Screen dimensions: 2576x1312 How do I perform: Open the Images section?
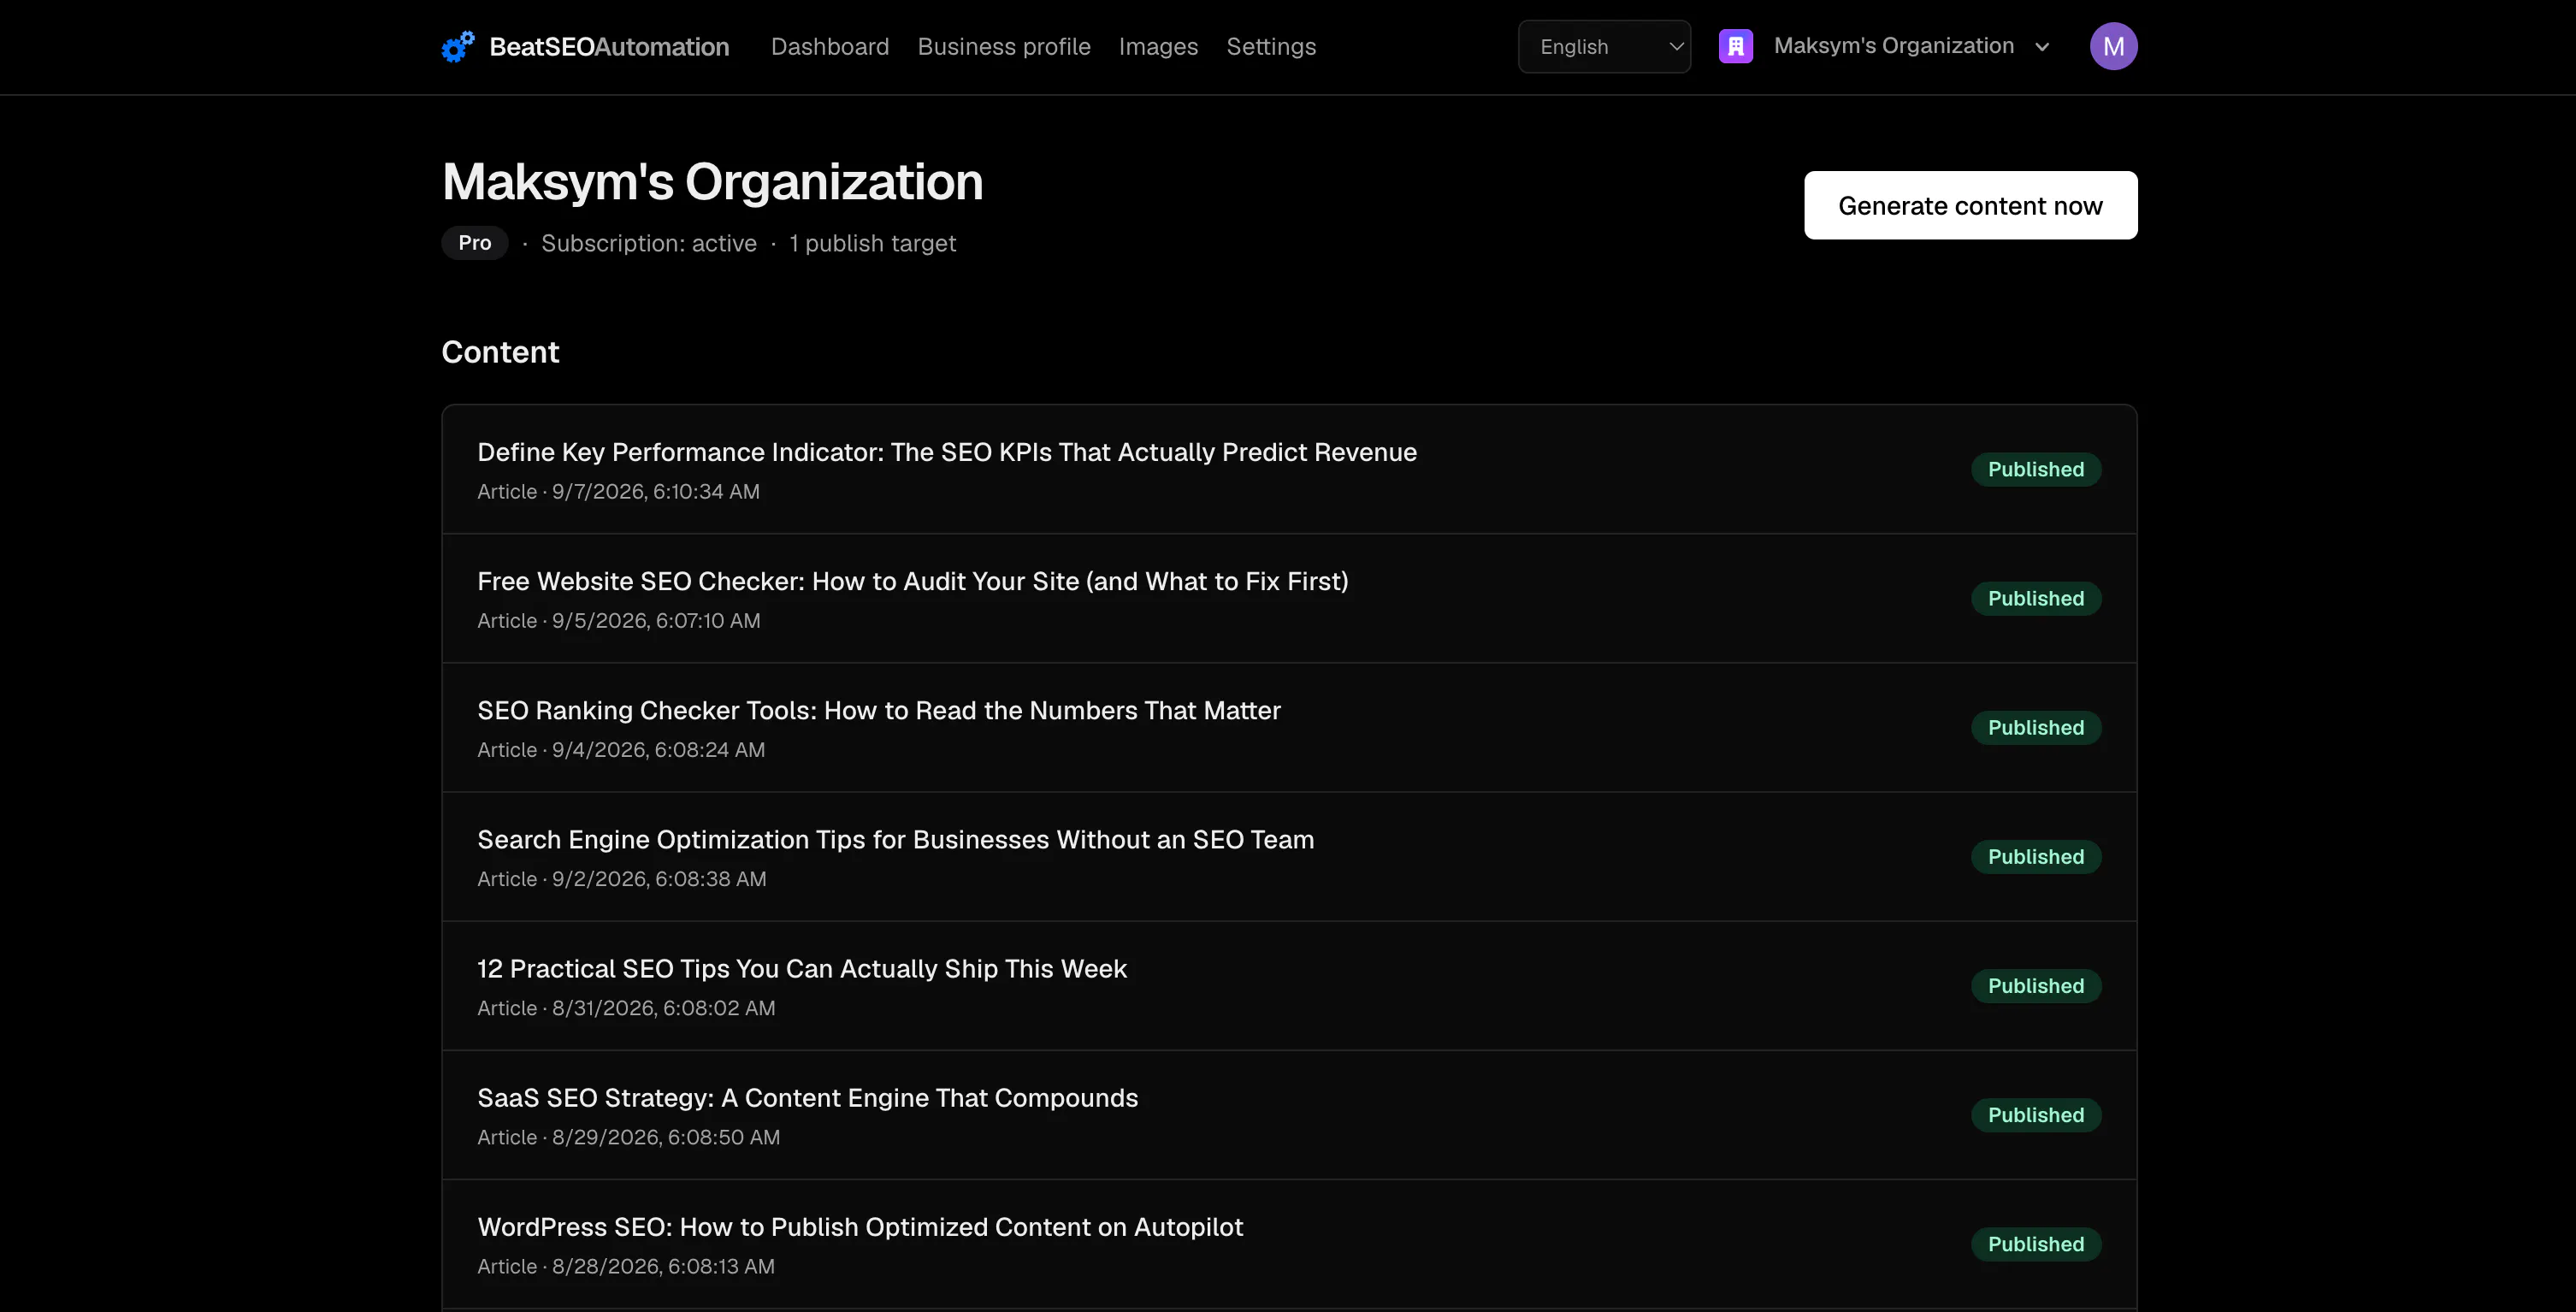[x=1157, y=46]
